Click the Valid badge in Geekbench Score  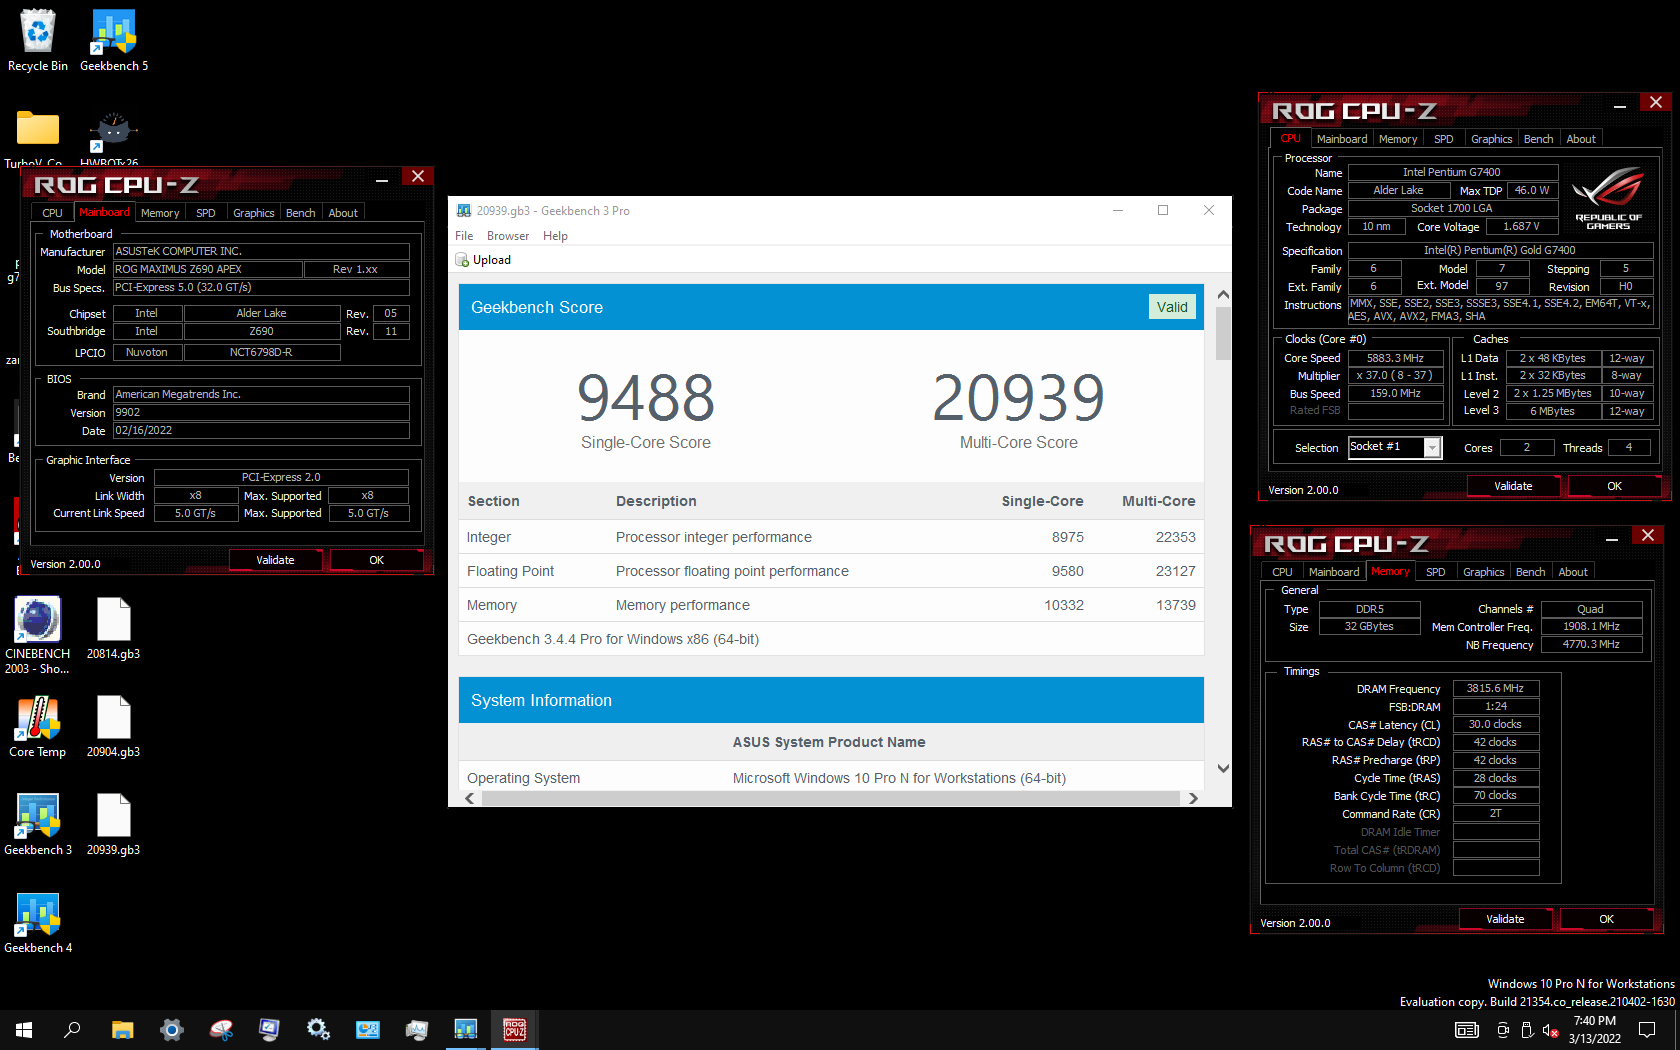click(x=1172, y=307)
